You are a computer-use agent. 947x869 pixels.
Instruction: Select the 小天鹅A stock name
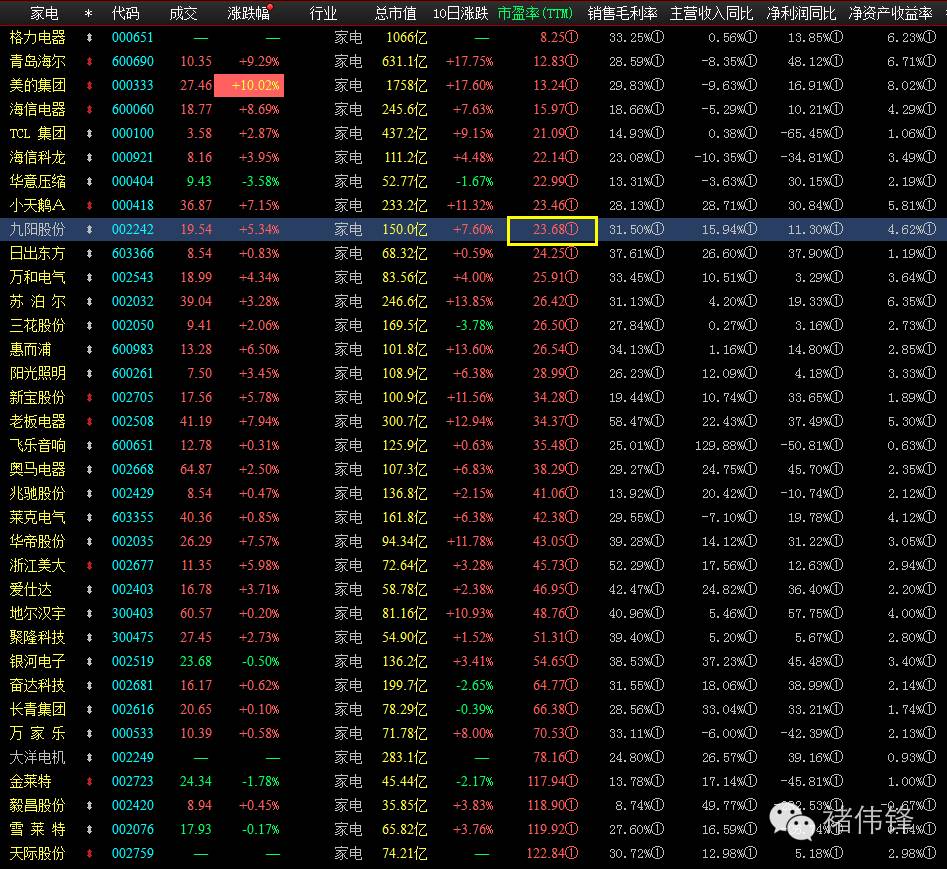pyautogui.click(x=37, y=205)
